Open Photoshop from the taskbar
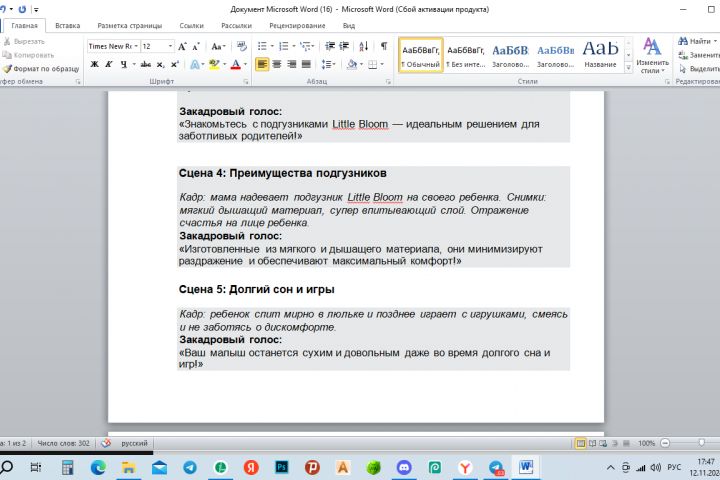The width and height of the screenshot is (720, 480). (x=281, y=468)
